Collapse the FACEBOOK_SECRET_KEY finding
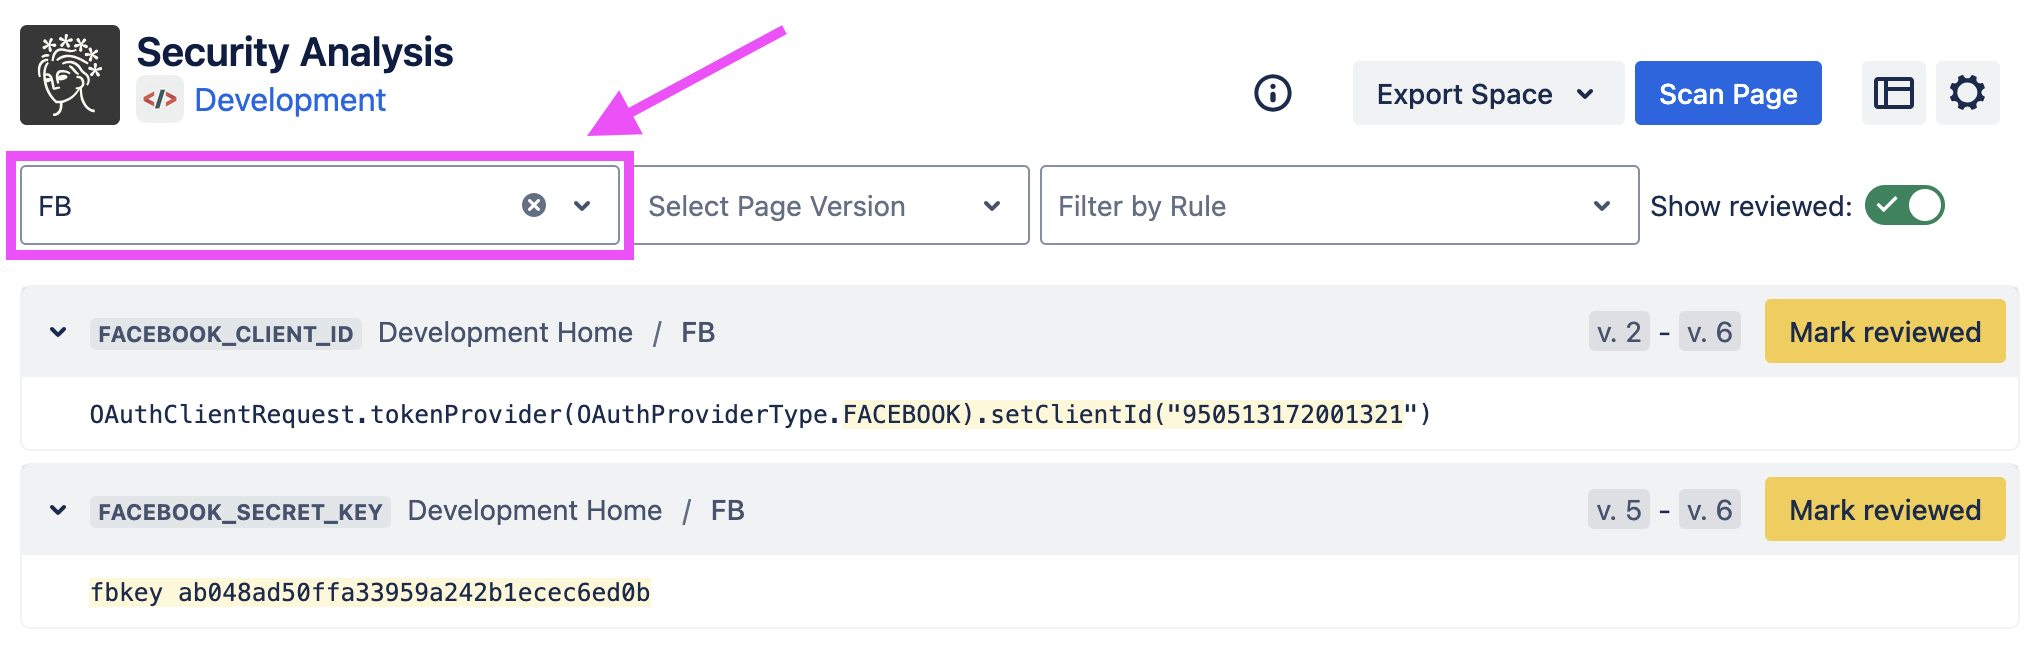Image resolution: width=2042 pixels, height=658 pixels. tap(58, 510)
